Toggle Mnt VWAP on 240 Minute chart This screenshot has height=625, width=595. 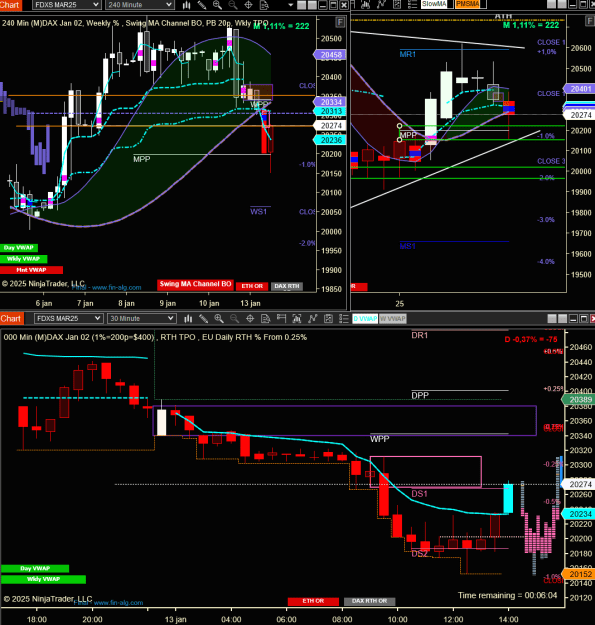(31, 270)
